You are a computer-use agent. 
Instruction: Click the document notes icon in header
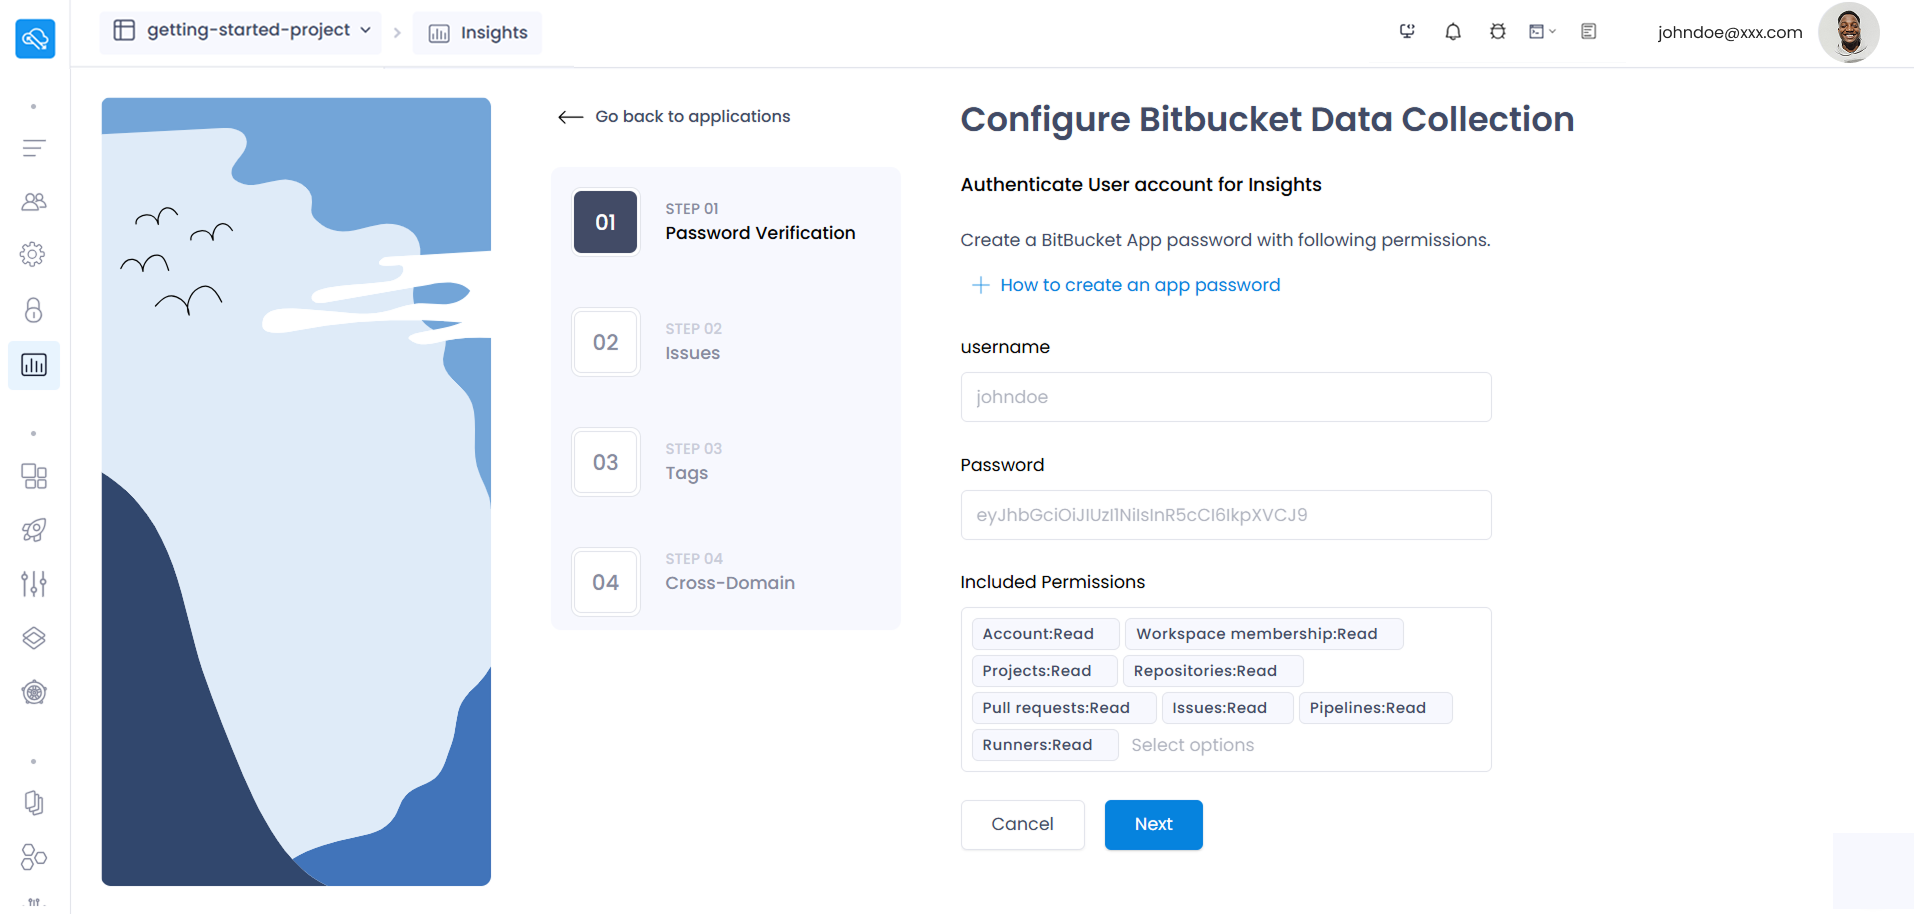coord(1589,32)
